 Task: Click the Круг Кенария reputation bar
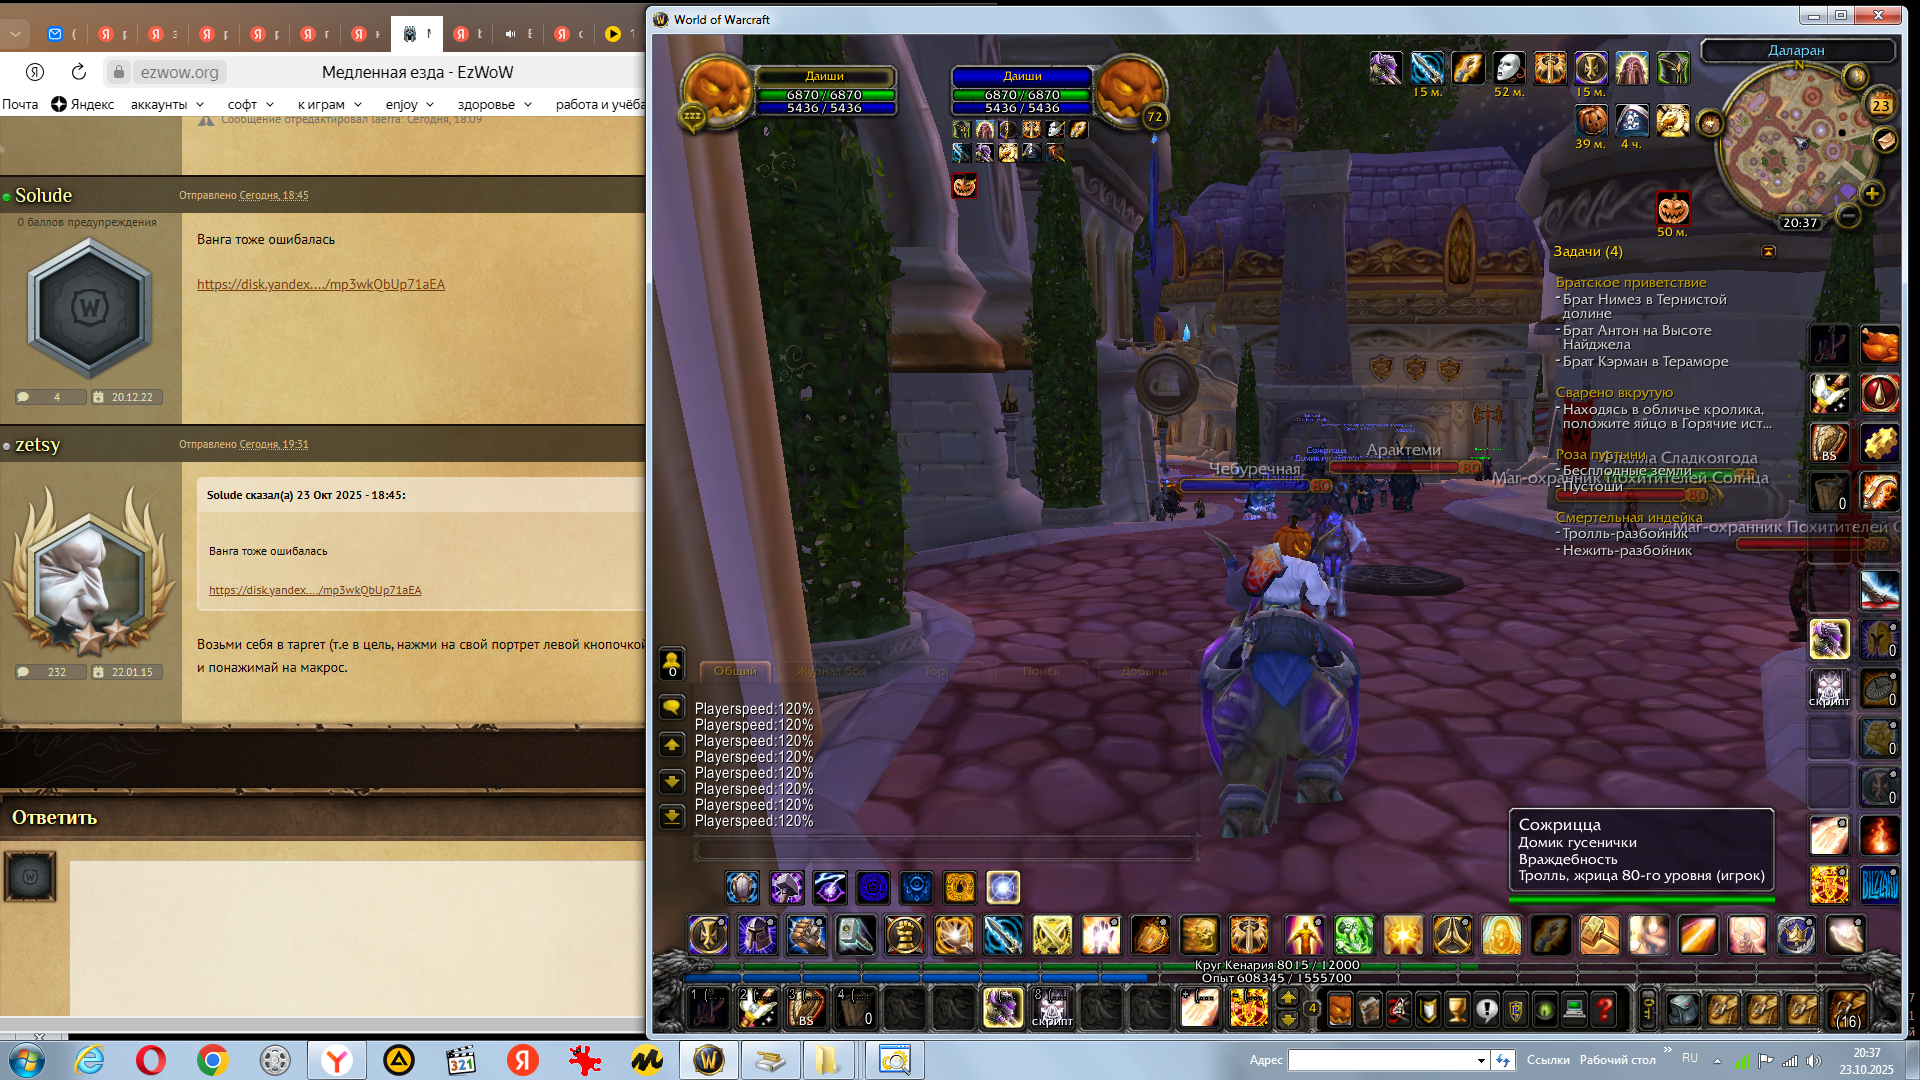click(1276, 965)
